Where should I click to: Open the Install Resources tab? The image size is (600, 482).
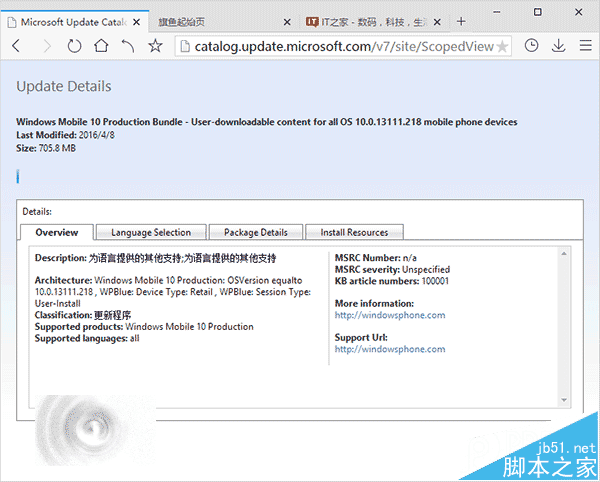click(354, 232)
